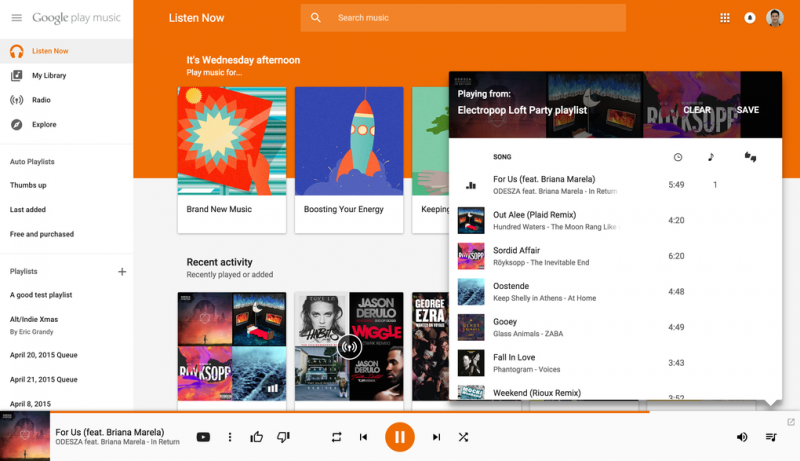
Task: Open the notifications bell
Action: 749,18
